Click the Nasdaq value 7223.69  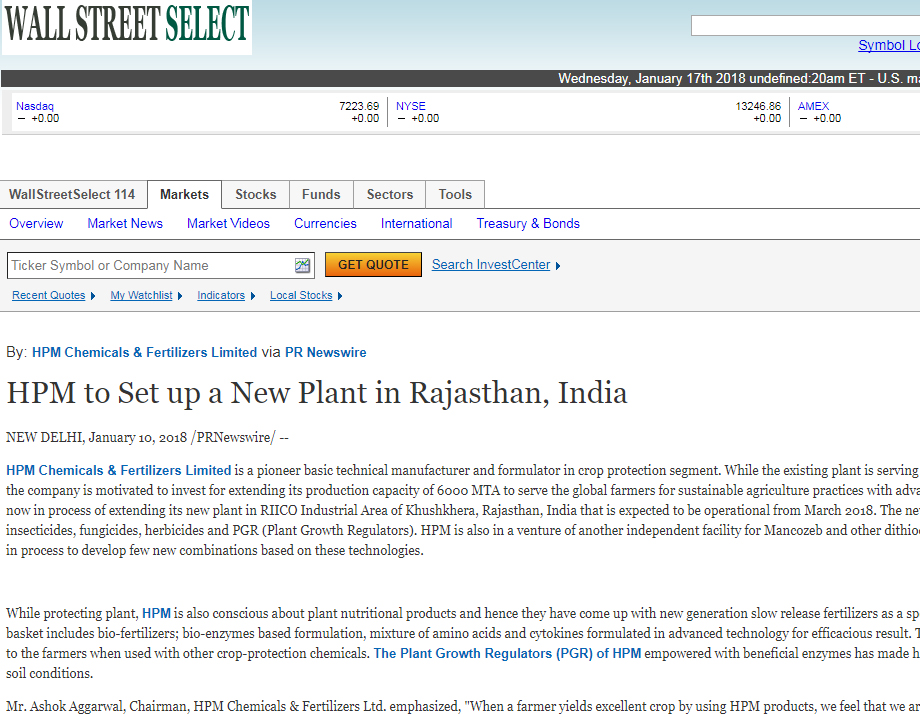pyautogui.click(x=359, y=106)
